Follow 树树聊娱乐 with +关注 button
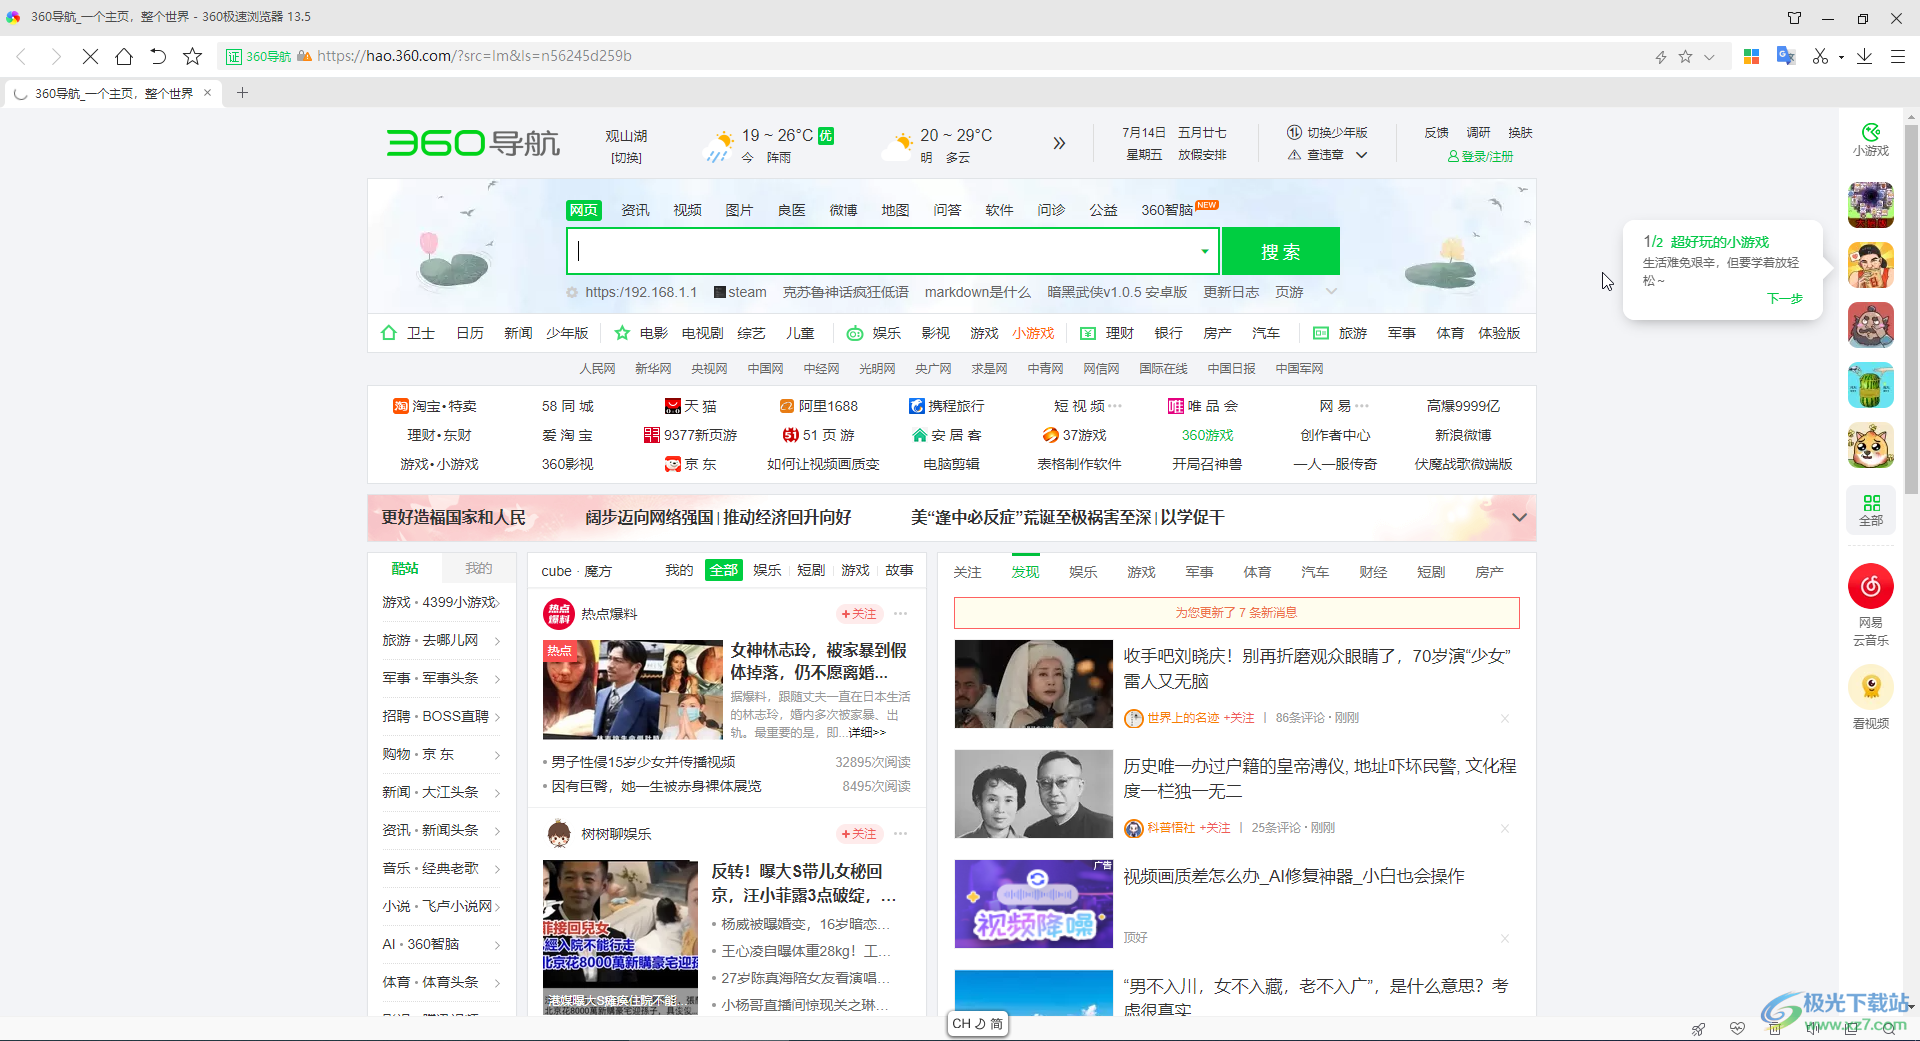The width and height of the screenshot is (1920, 1041). (859, 833)
